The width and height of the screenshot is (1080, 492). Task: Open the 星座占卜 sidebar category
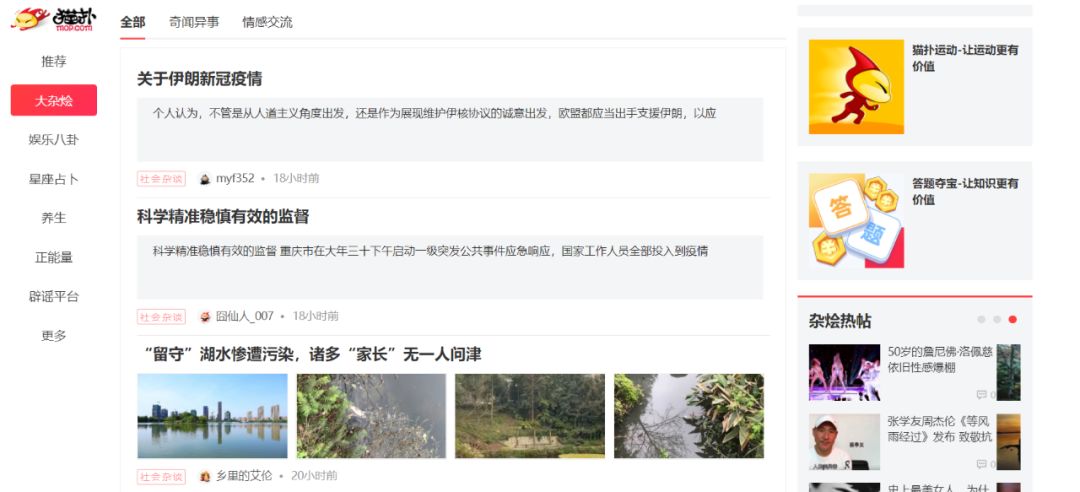point(54,179)
